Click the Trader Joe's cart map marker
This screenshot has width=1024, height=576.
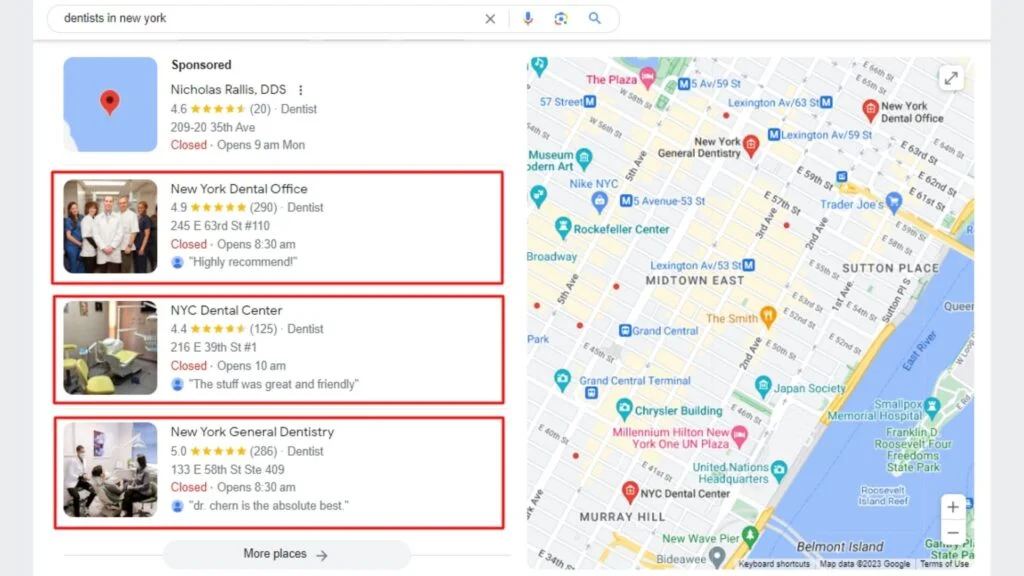point(893,201)
